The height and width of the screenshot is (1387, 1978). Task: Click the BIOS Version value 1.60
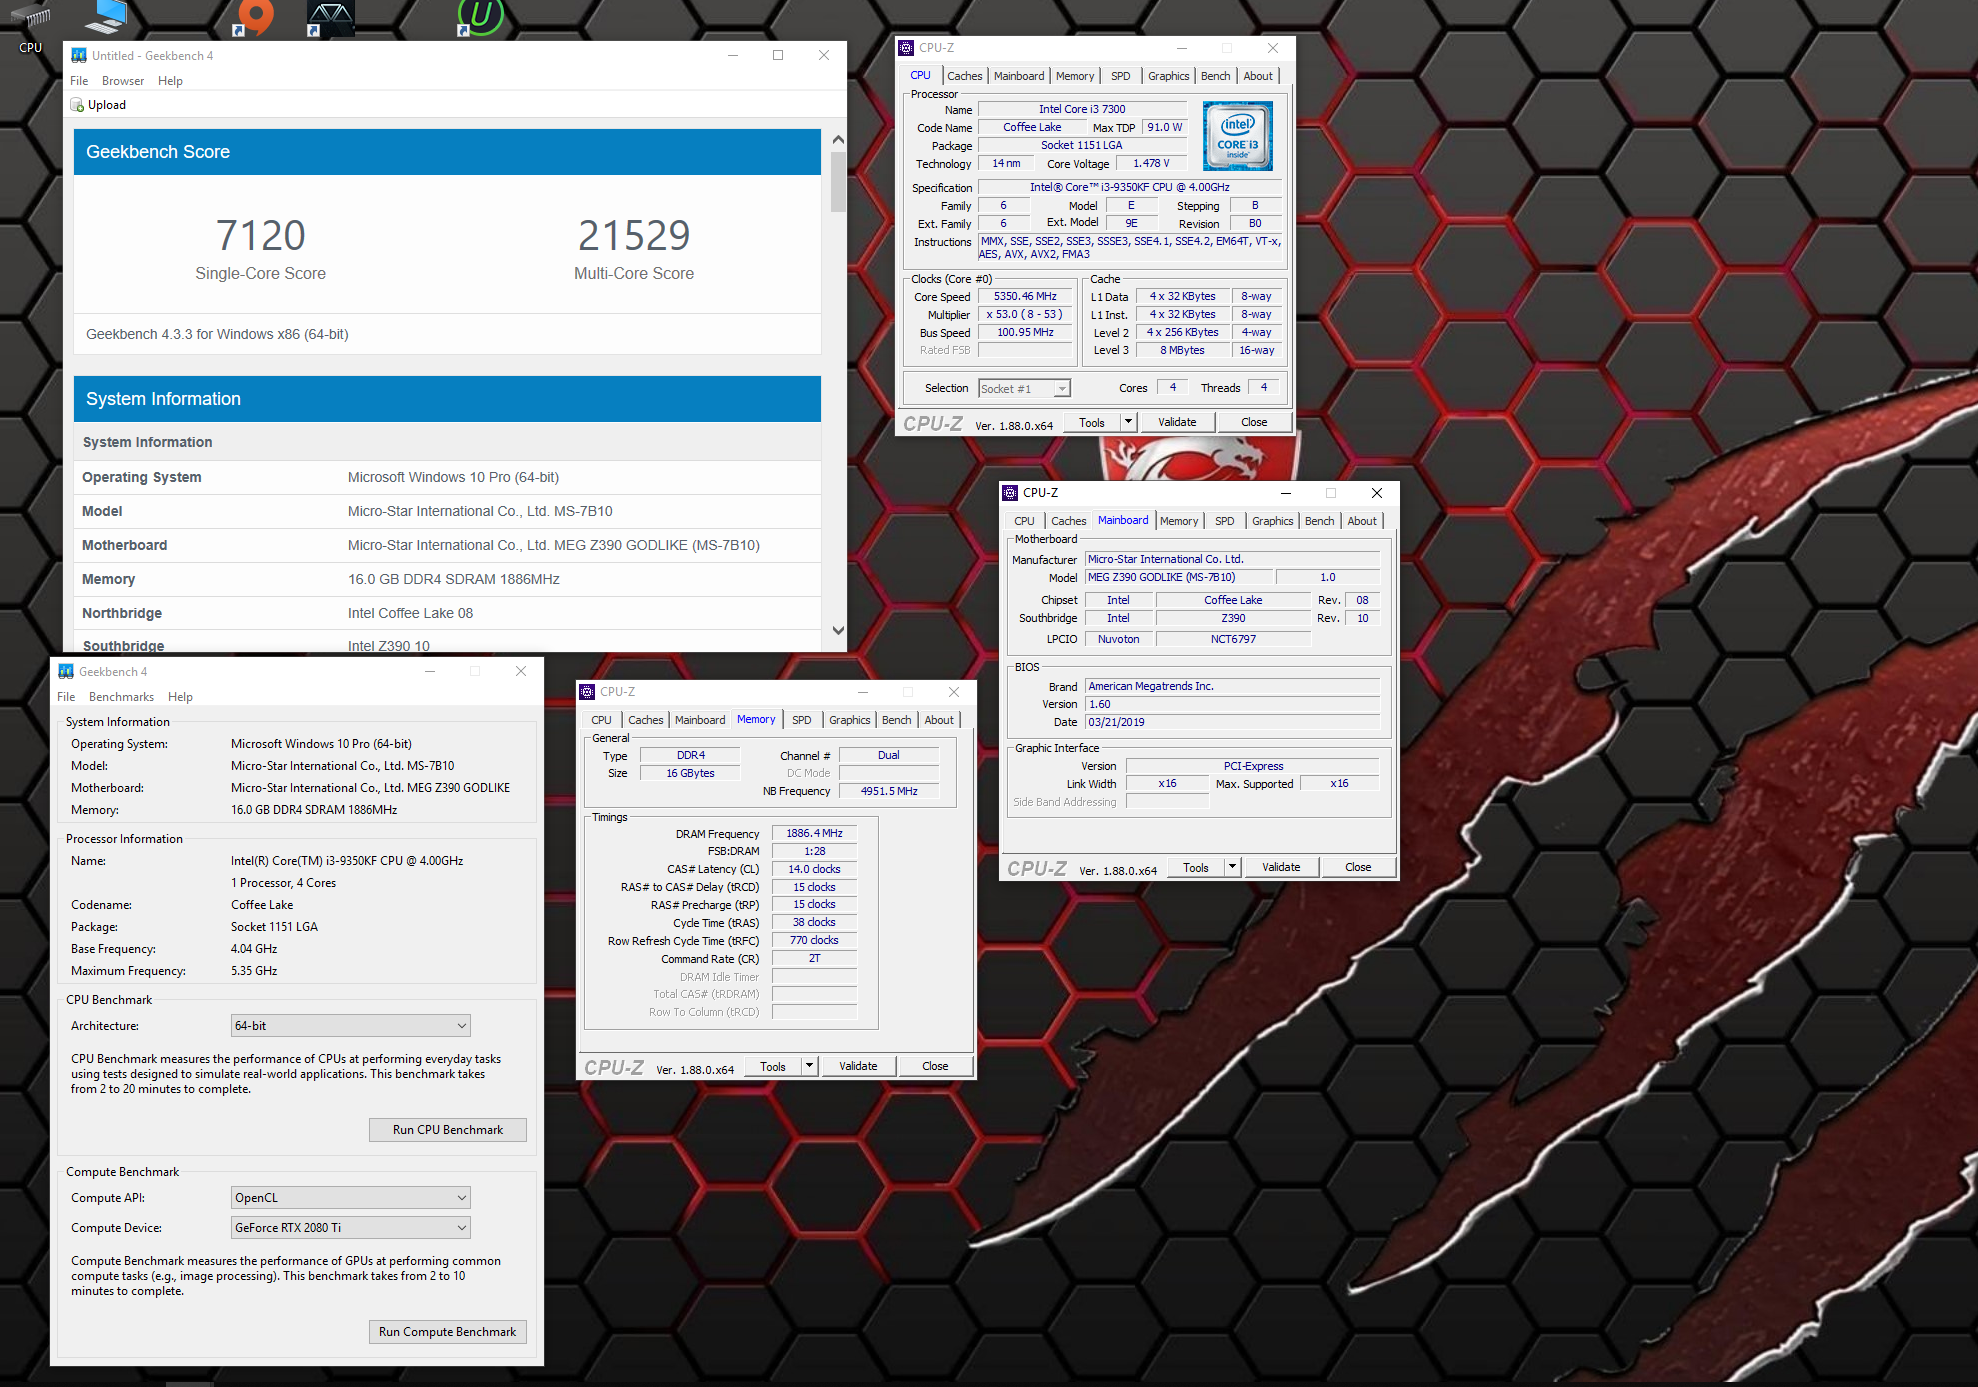(1232, 704)
